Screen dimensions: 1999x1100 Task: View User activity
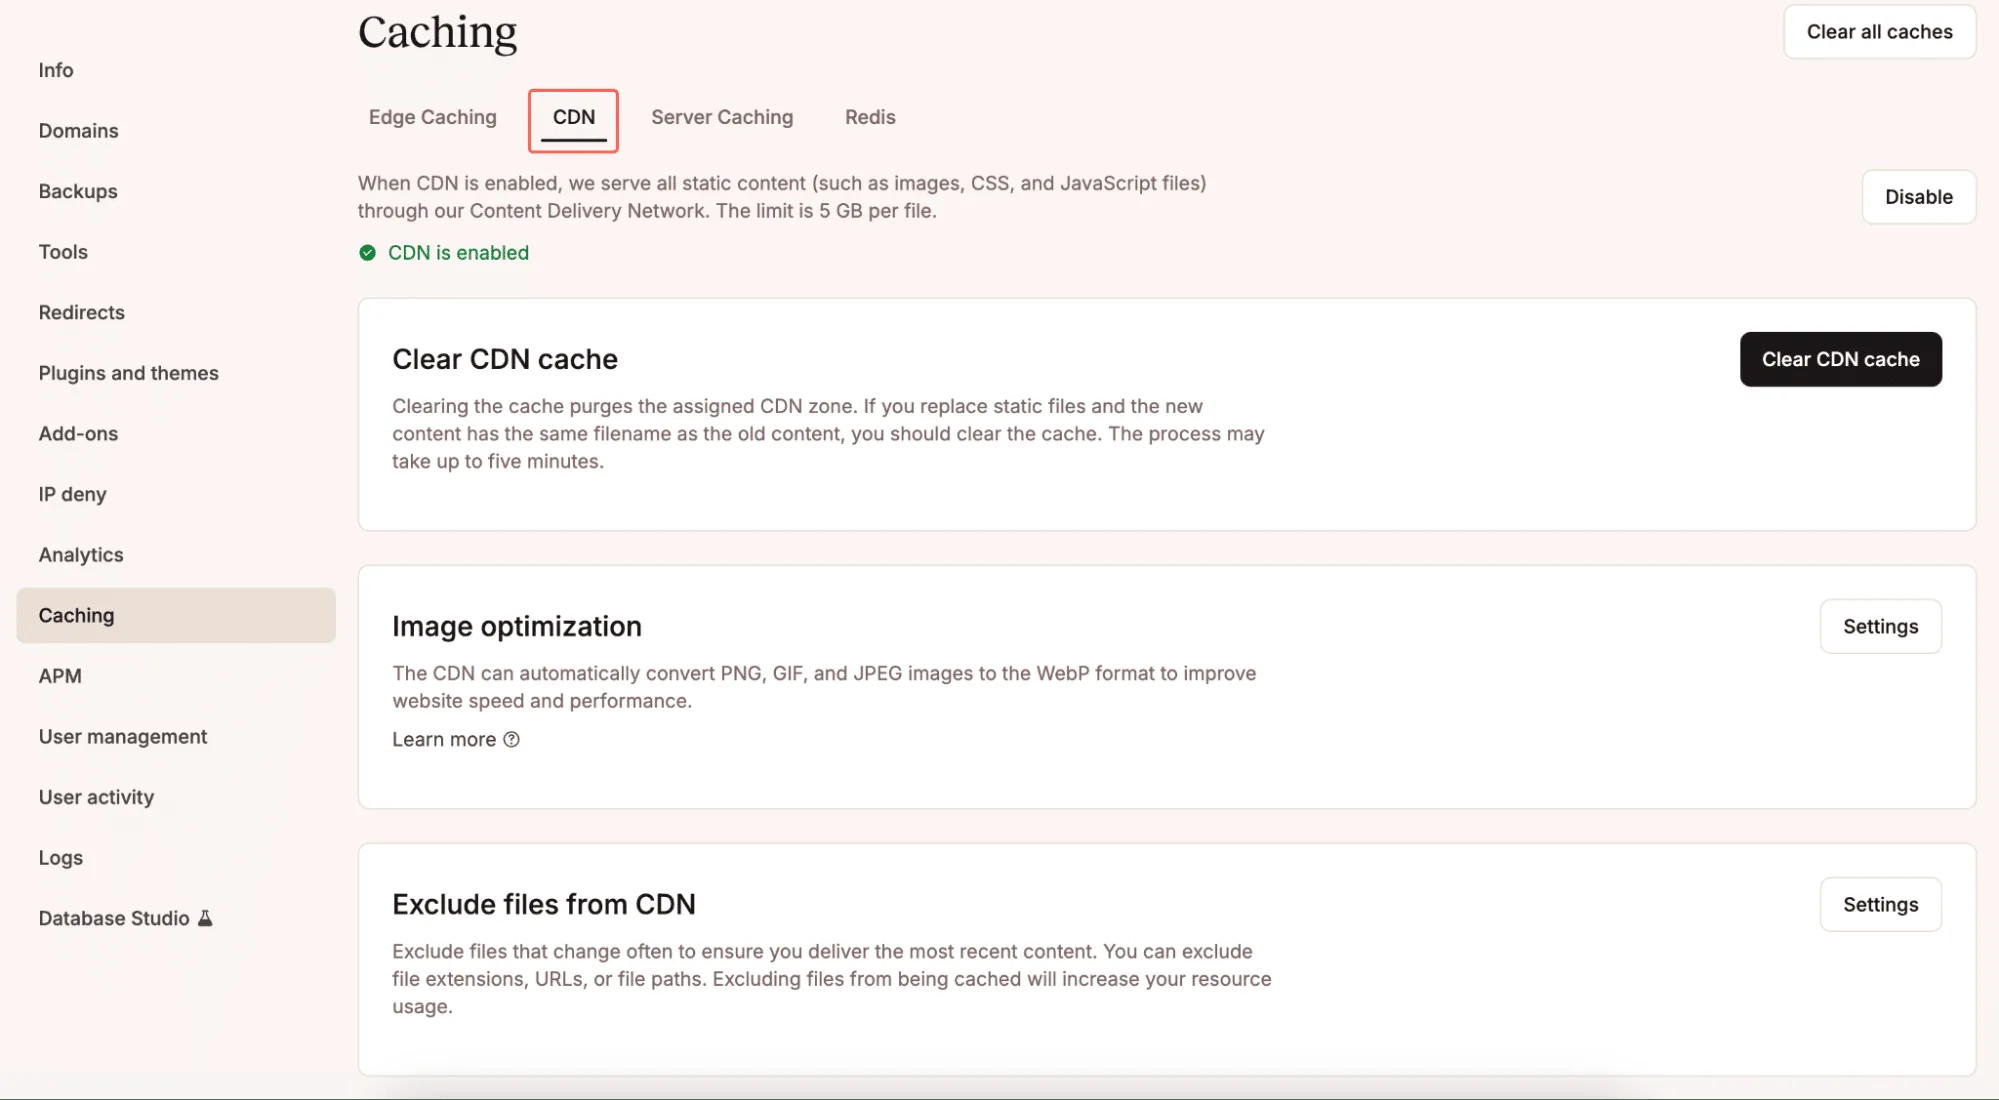(96, 797)
